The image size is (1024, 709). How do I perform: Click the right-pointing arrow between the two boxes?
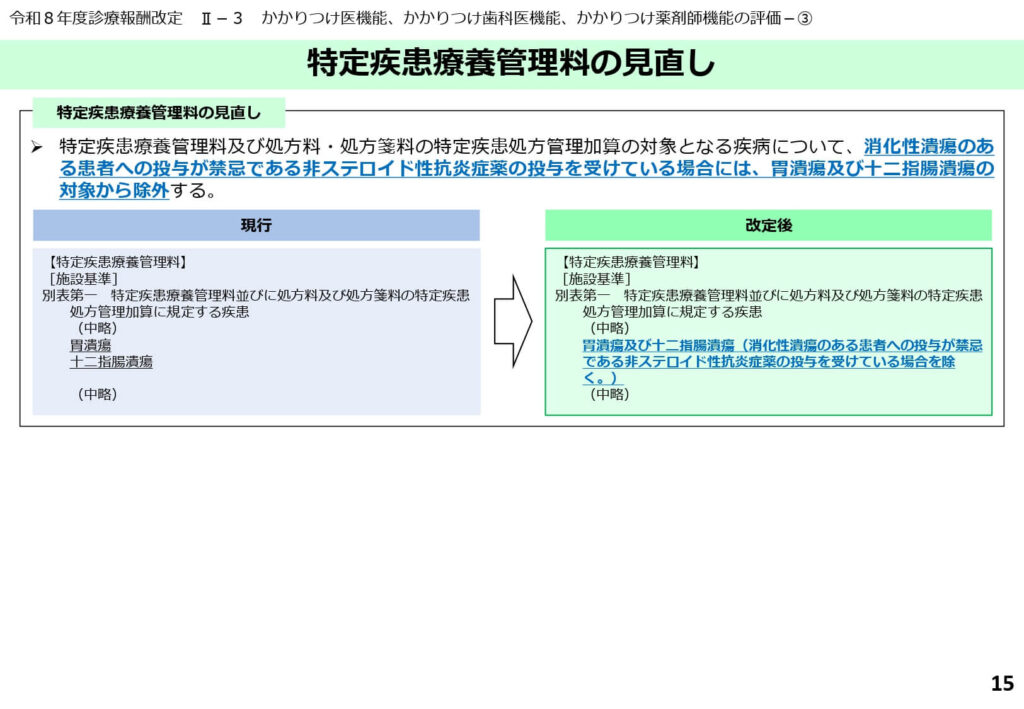coord(512,320)
